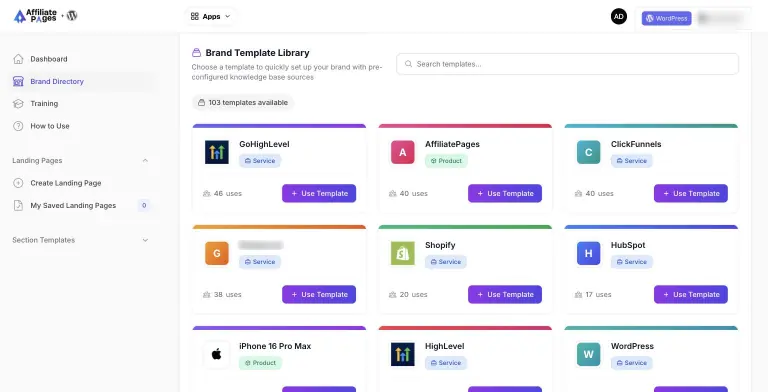Click the Brand Template Library heading icon

click(196, 52)
